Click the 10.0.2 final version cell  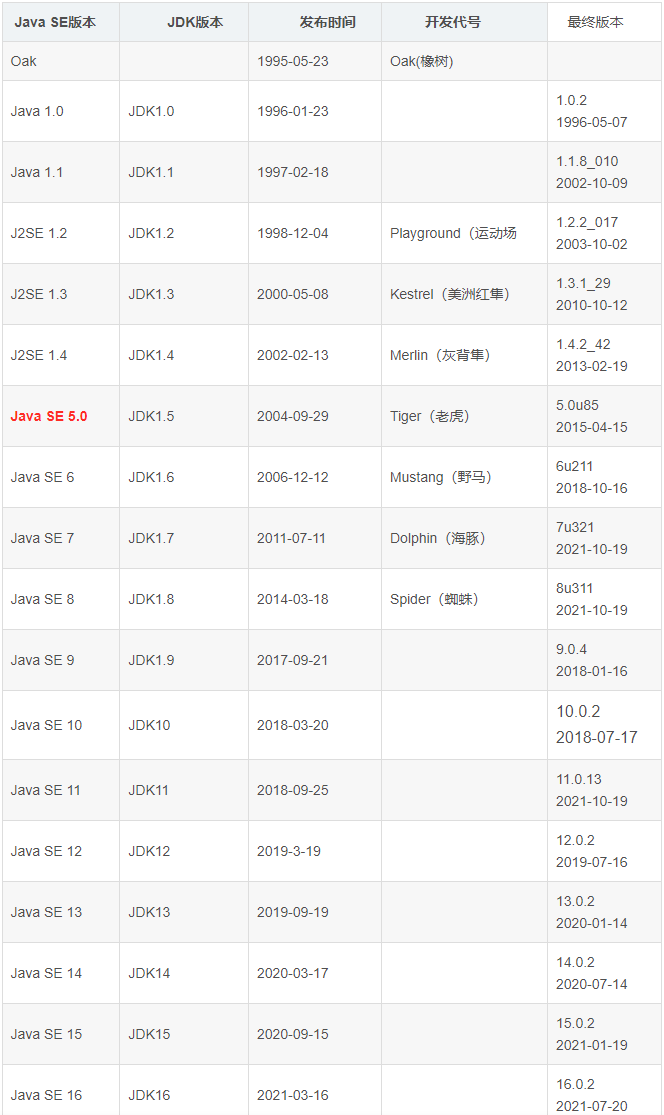pyautogui.click(x=578, y=712)
